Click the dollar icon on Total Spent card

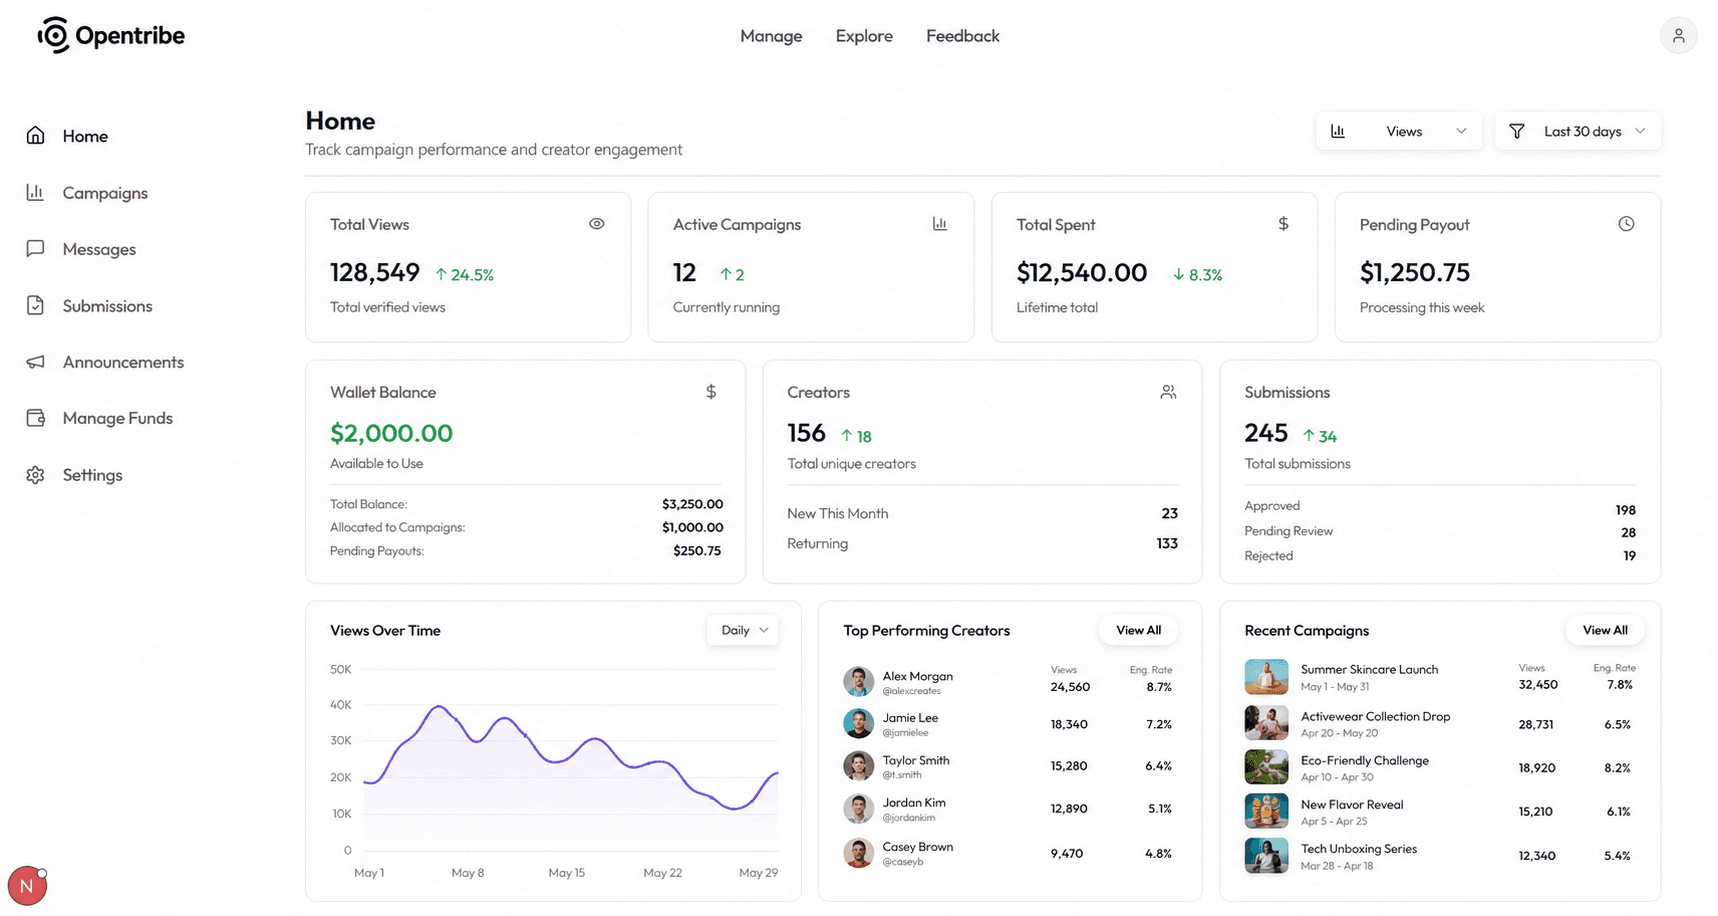click(x=1283, y=224)
